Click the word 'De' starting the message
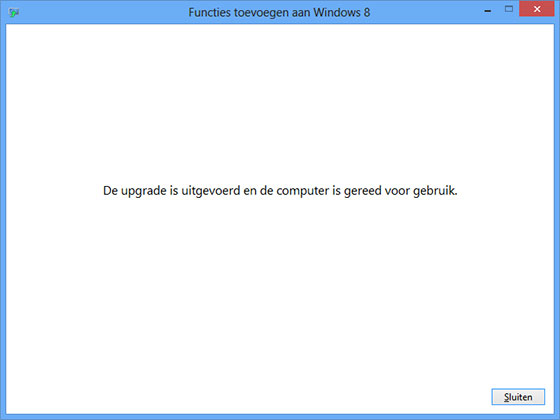This screenshot has height=420, width=560. click(x=110, y=191)
